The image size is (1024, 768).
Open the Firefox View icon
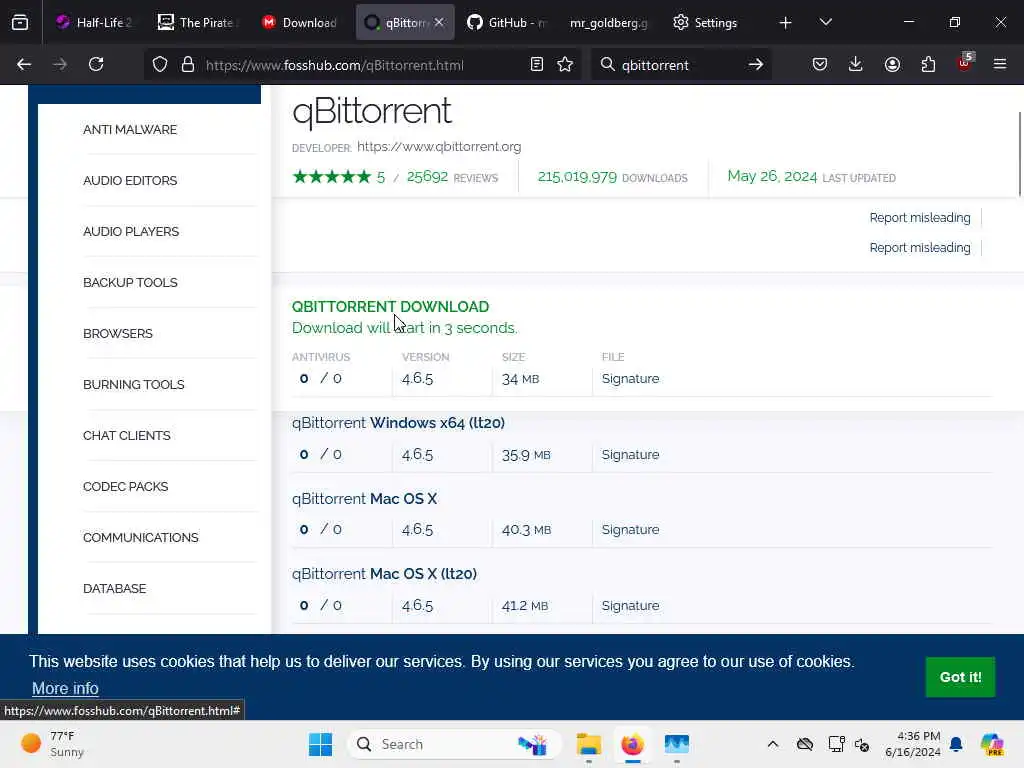(x=20, y=22)
